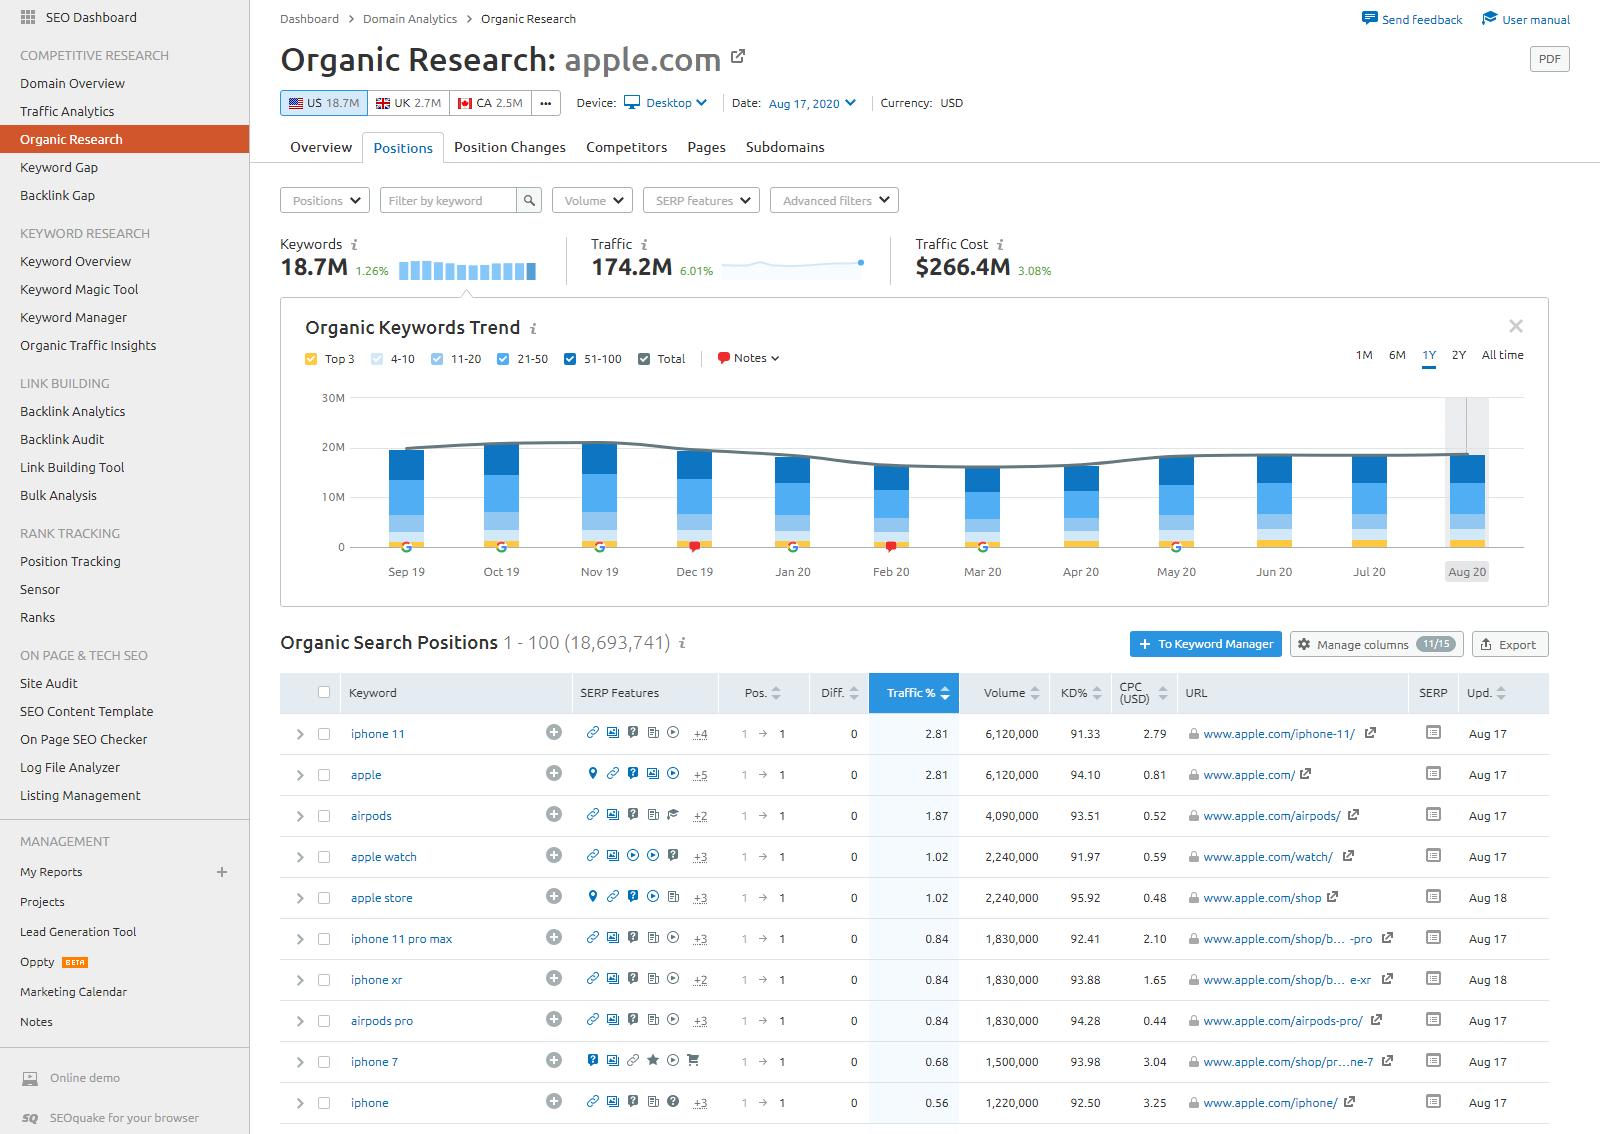This screenshot has width=1600, height=1134.
Task: Toggle the Top 3 checkbox in chart legend
Action: coord(311,359)
